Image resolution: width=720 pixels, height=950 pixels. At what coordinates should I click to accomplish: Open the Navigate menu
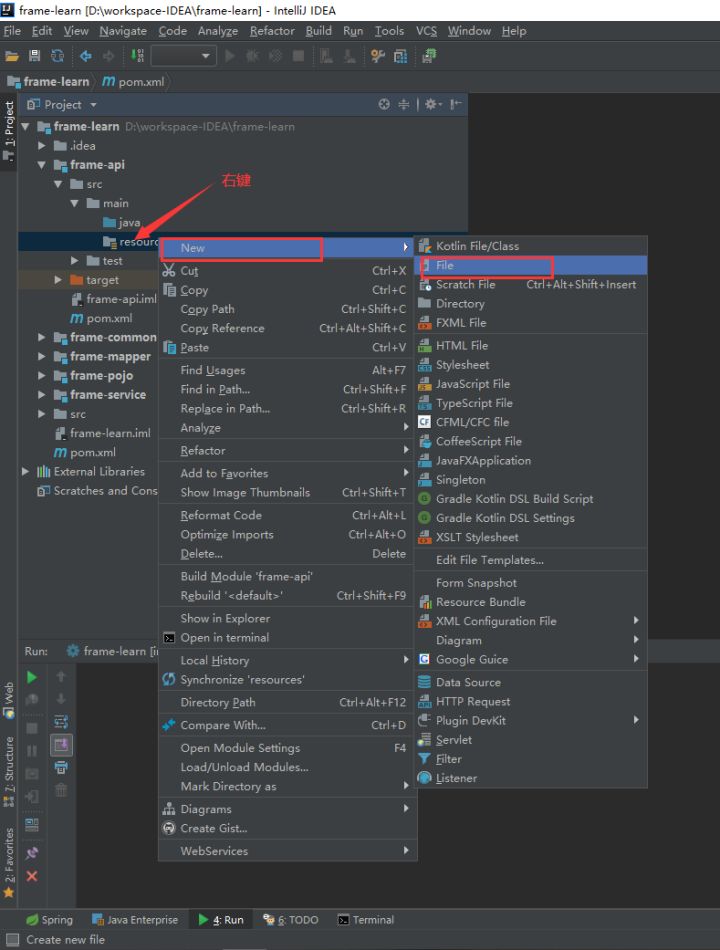point(123,31)
